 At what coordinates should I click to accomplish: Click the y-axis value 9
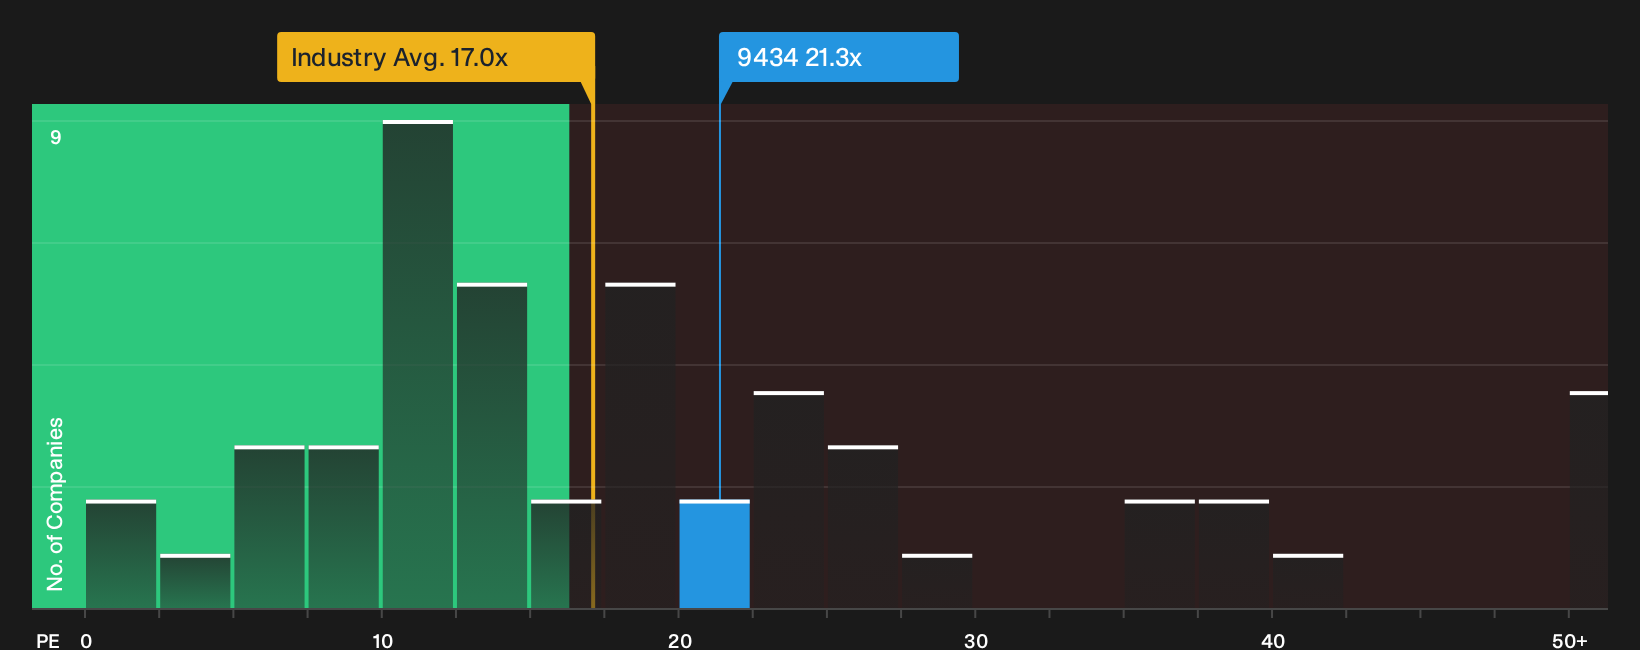click(x=56, y=137)
